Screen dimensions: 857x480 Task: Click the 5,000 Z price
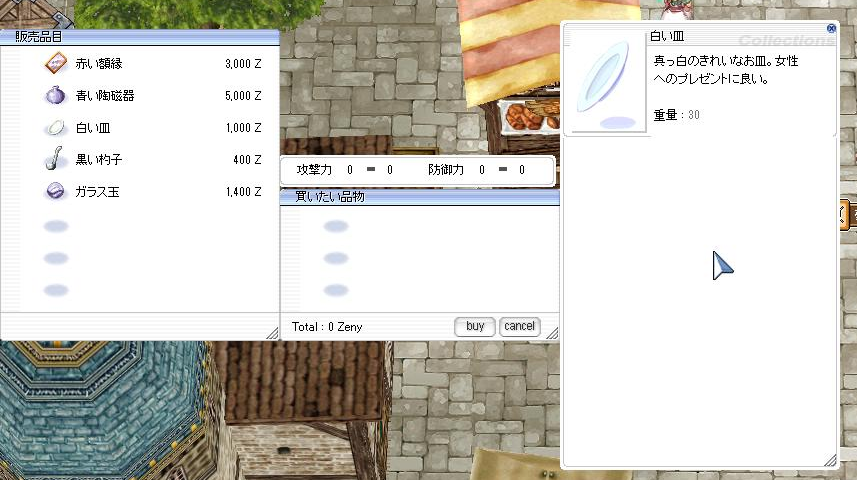click(x=243, y=96)
